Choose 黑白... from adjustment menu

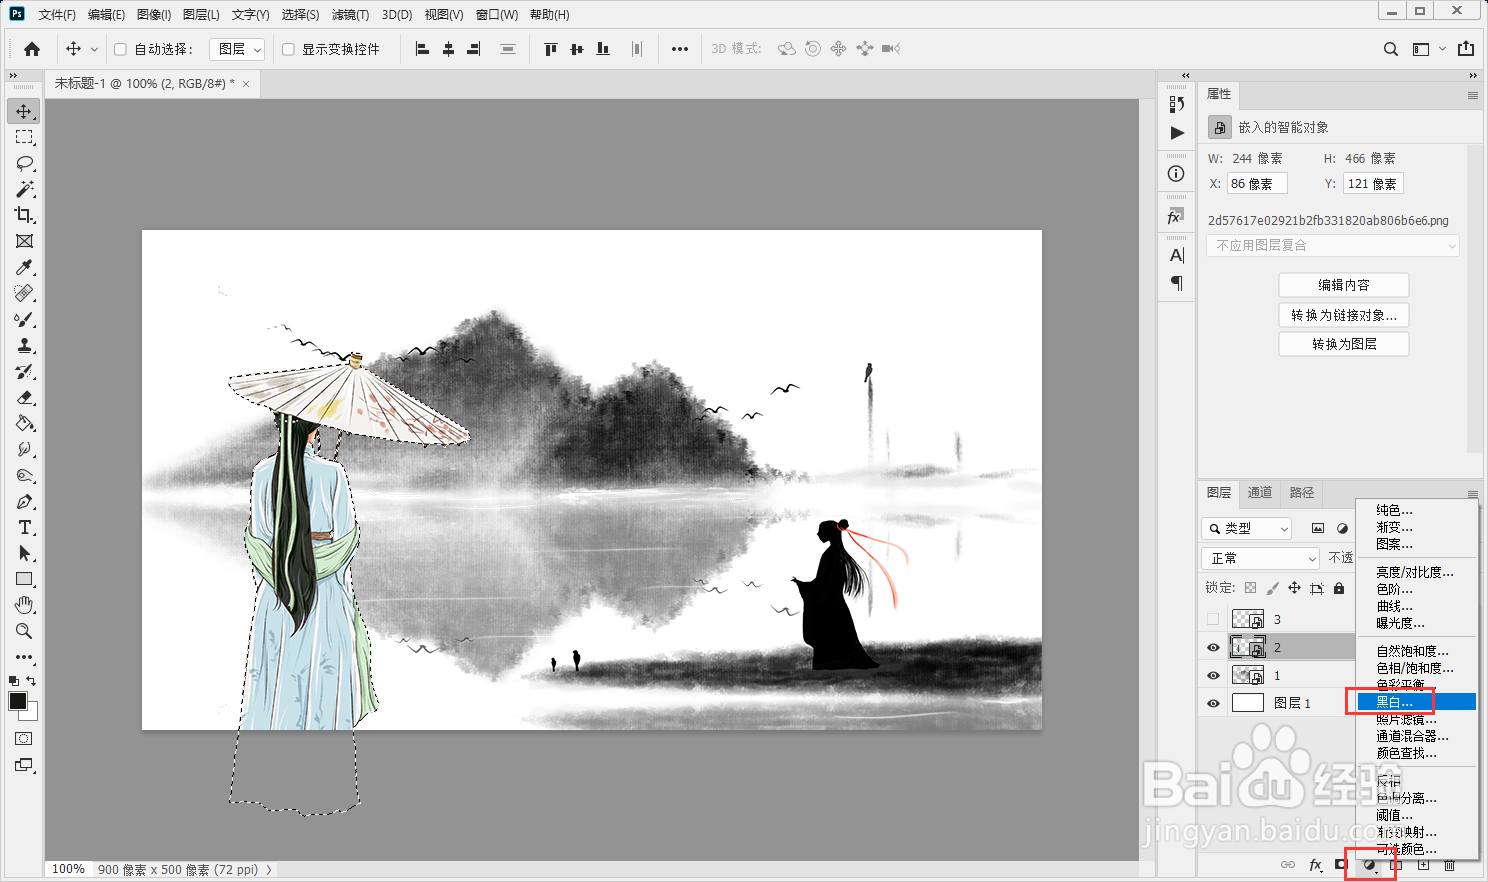(x=1417, y=702)
